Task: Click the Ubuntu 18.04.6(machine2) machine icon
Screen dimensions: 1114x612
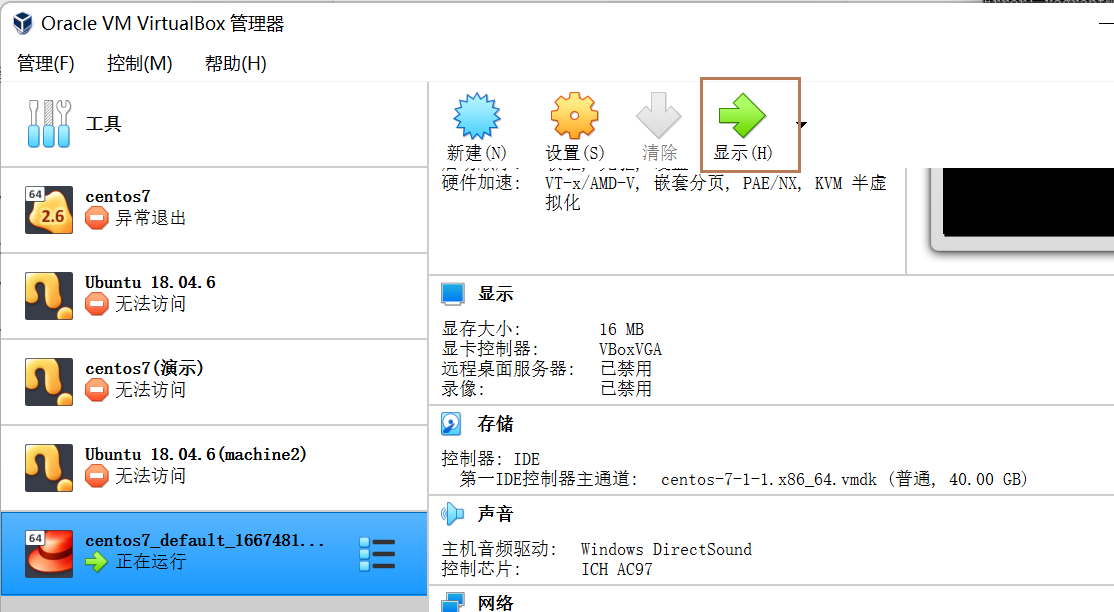Action: pos(49,468)
